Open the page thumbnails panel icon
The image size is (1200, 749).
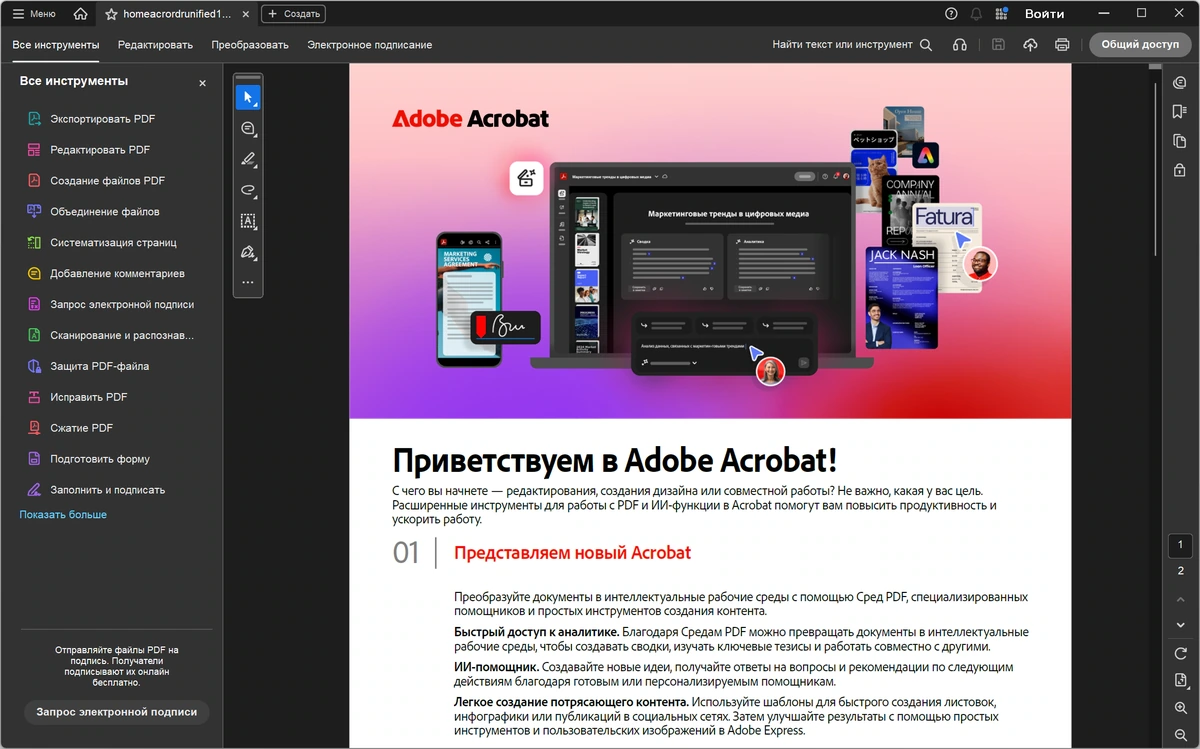pos(1180,141)
